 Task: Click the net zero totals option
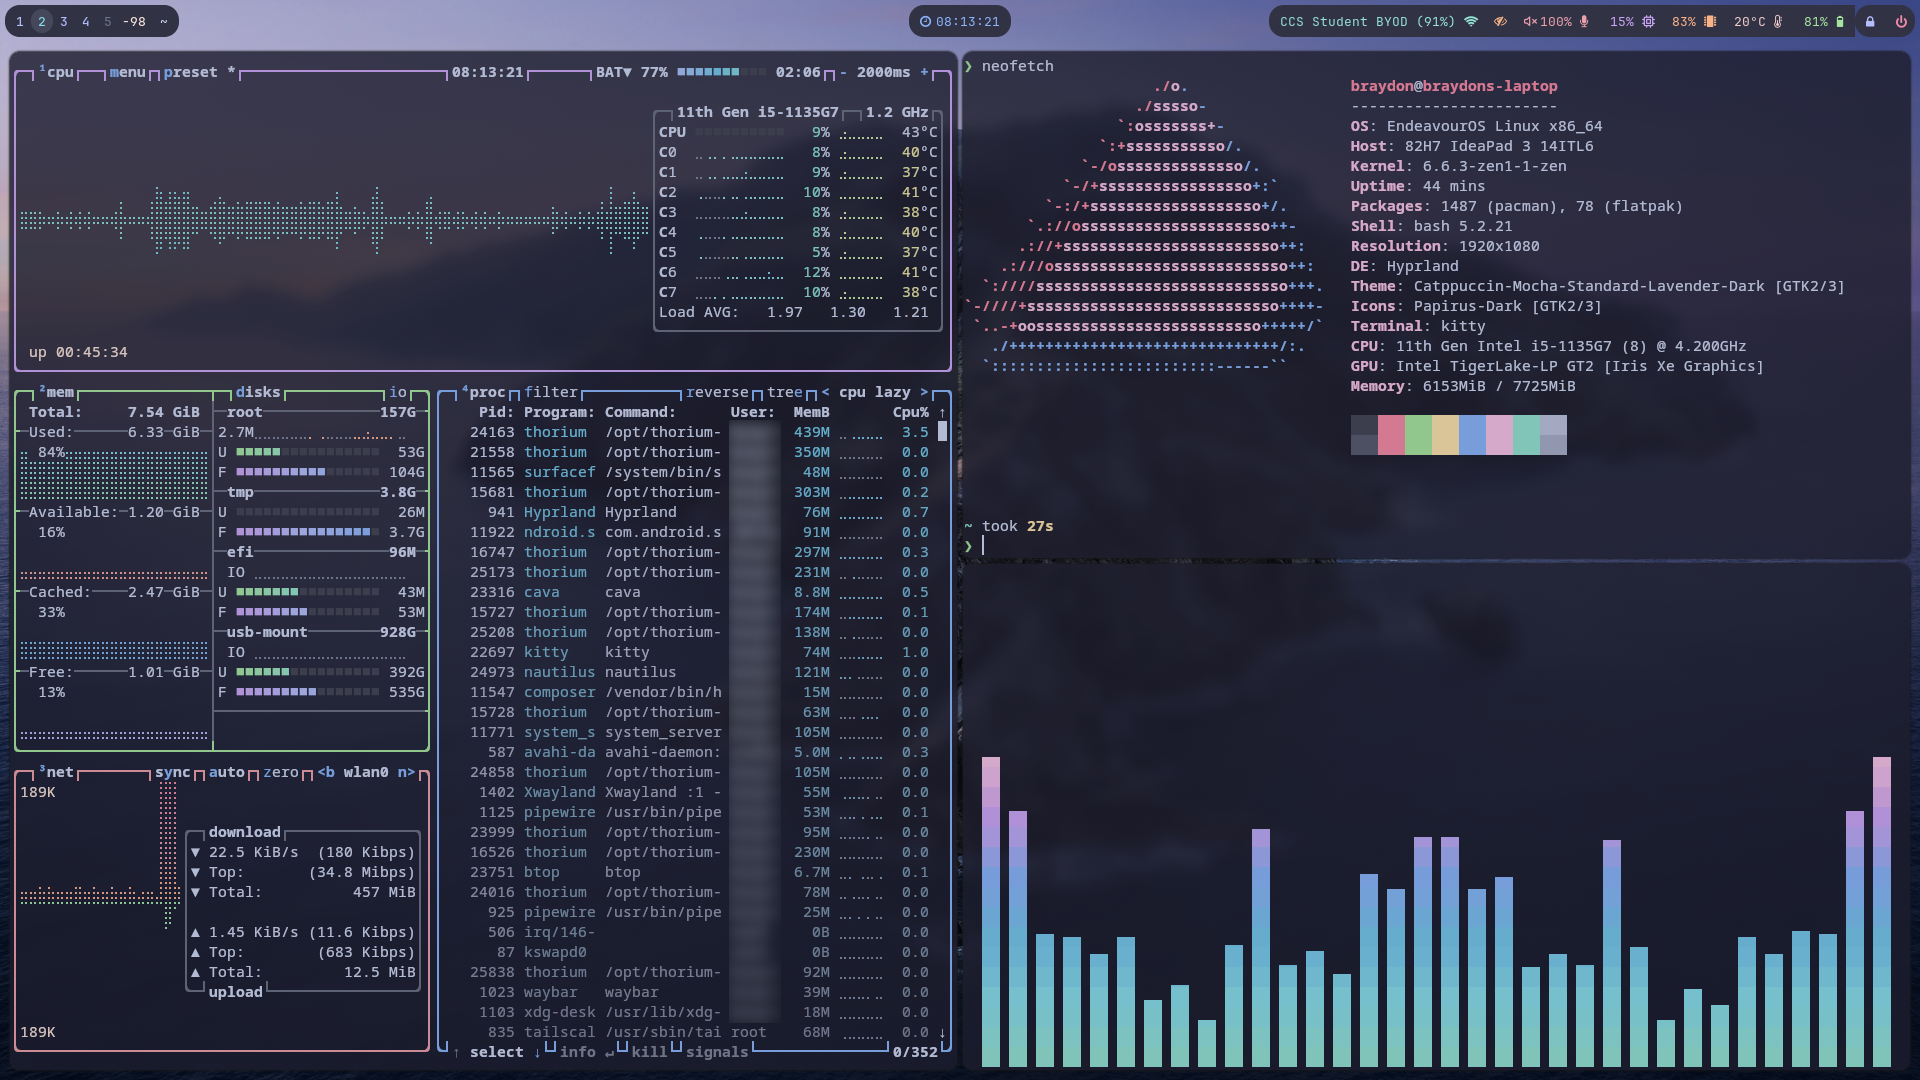(281, 772)
